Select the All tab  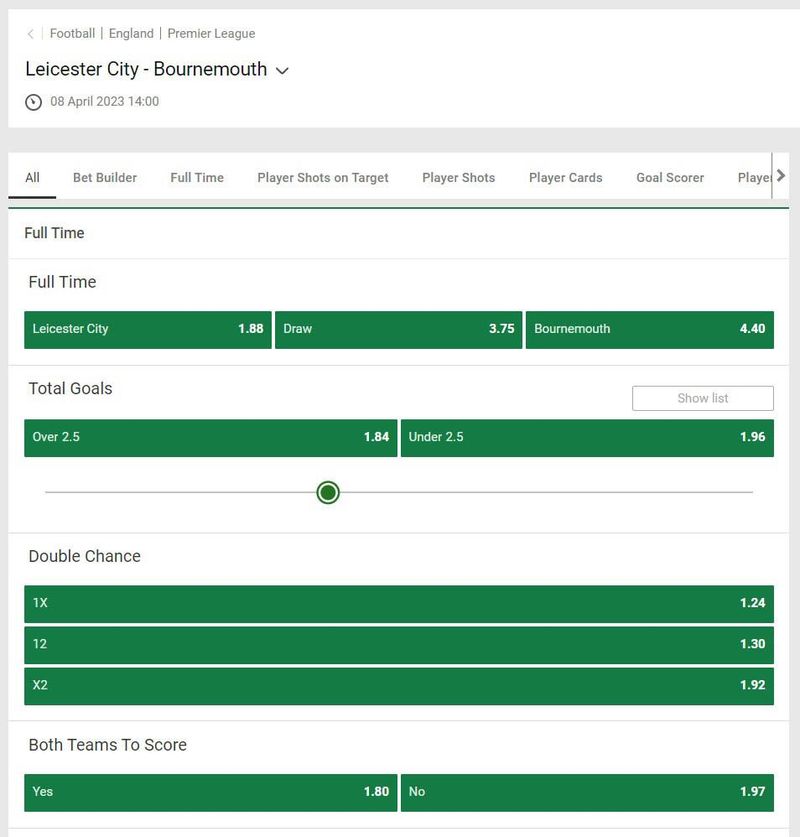(x=32, y=178)
